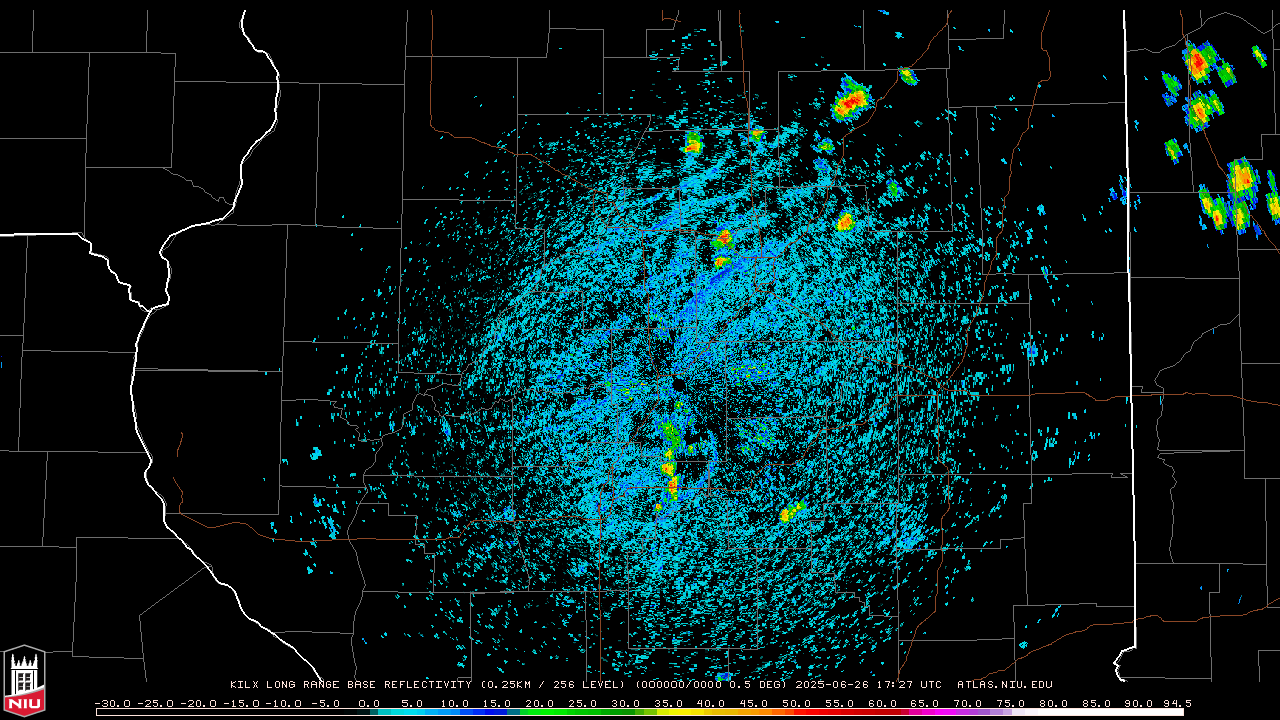
Task: Click the 94.5 label on the reflectivity scale
Action: pos(1176,704)
